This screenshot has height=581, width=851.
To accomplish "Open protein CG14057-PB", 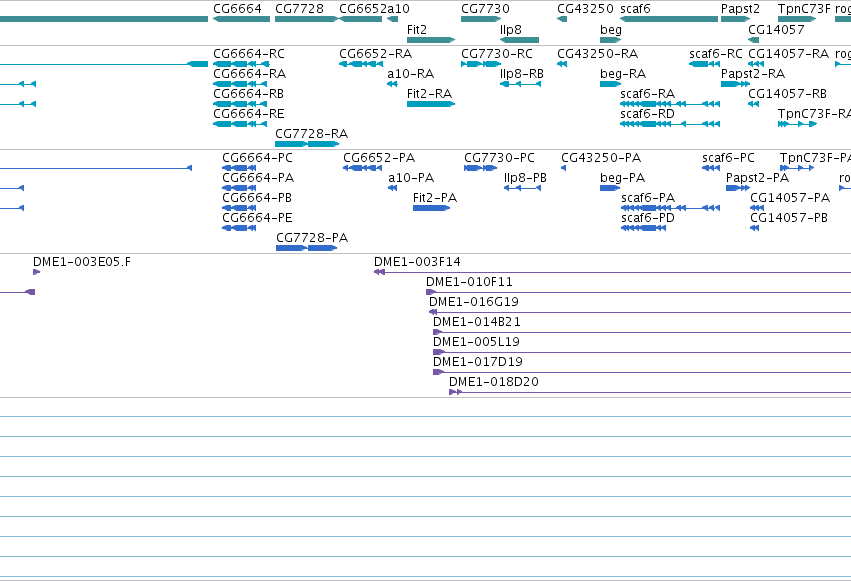I will (789, 218).
